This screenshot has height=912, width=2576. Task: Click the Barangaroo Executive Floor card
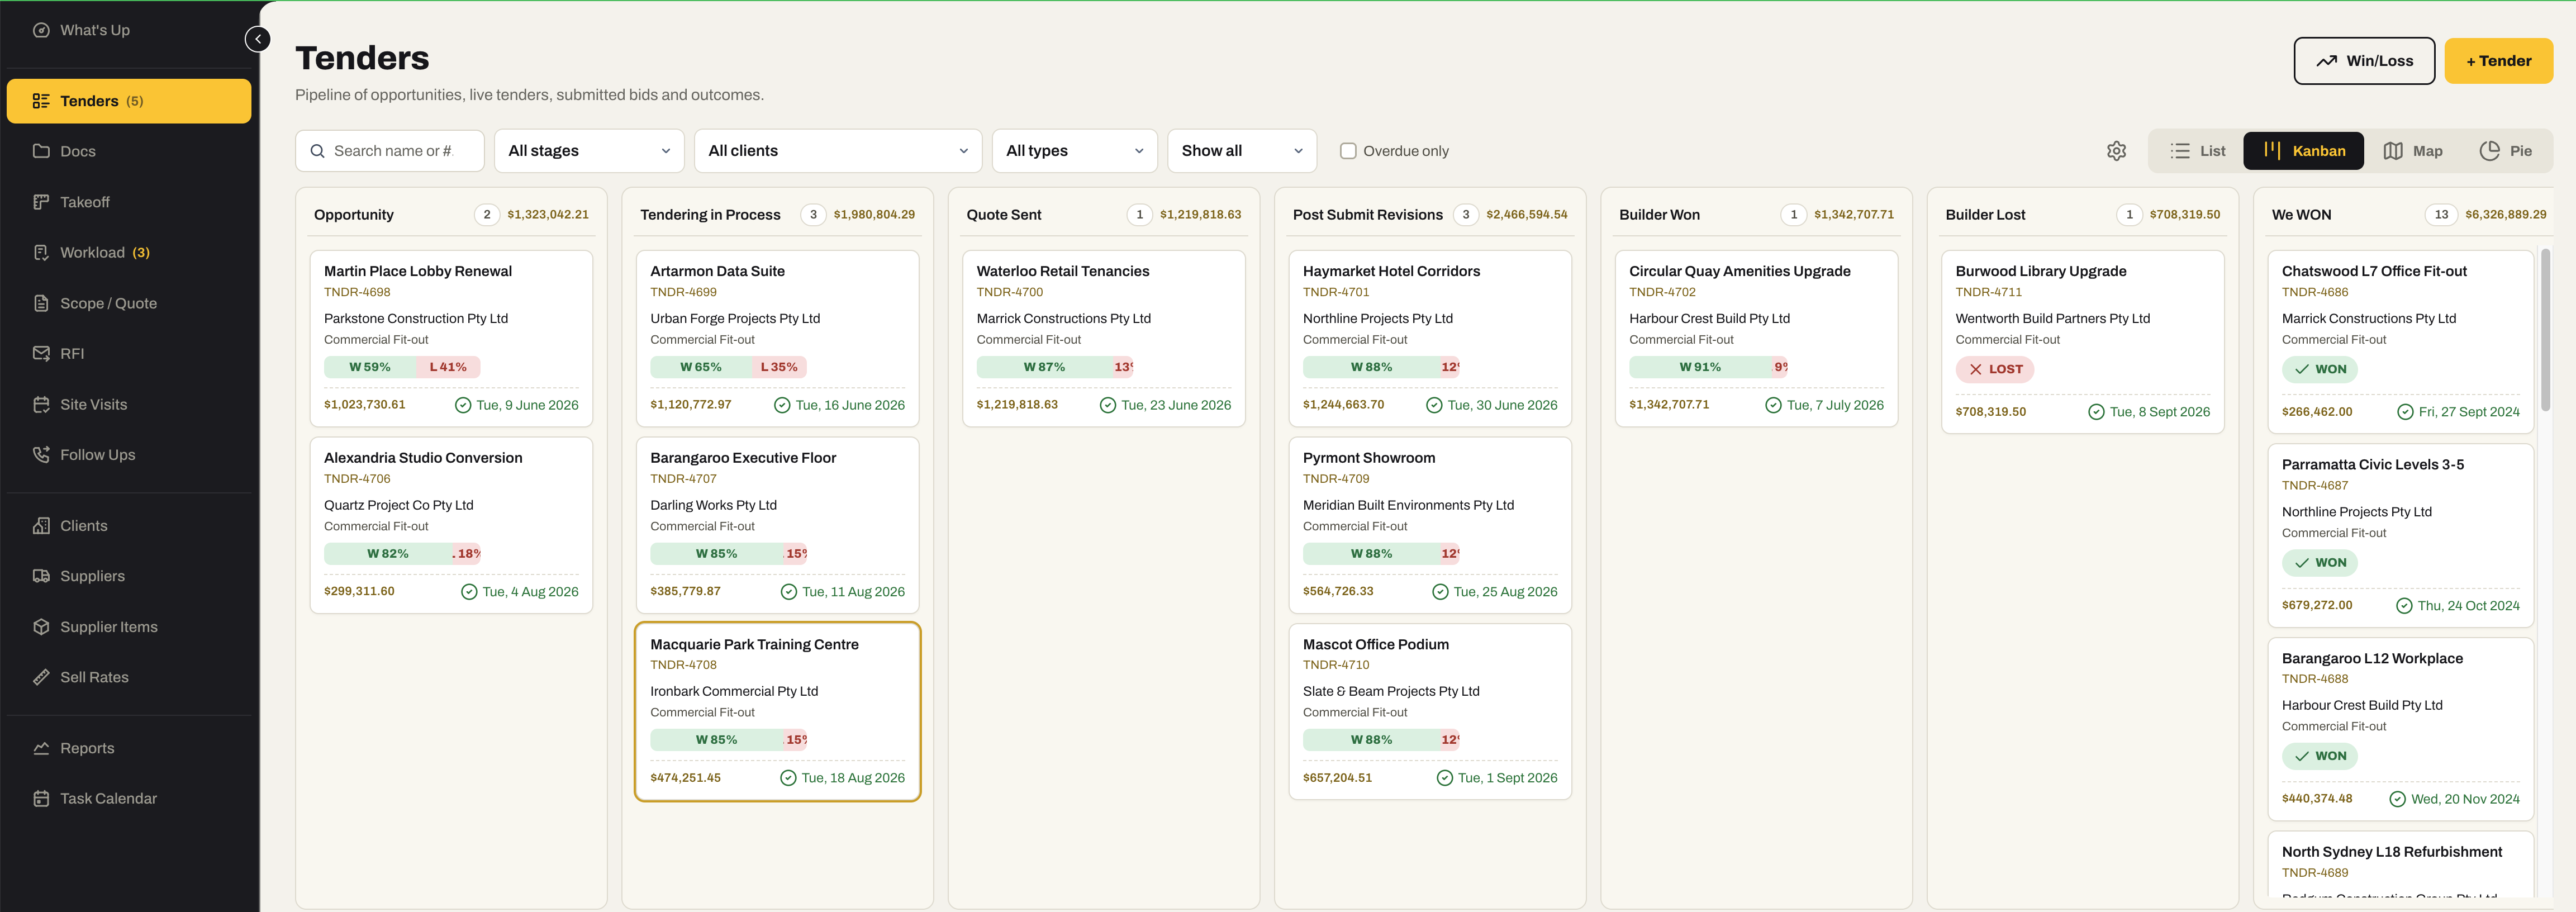[777, 525]
